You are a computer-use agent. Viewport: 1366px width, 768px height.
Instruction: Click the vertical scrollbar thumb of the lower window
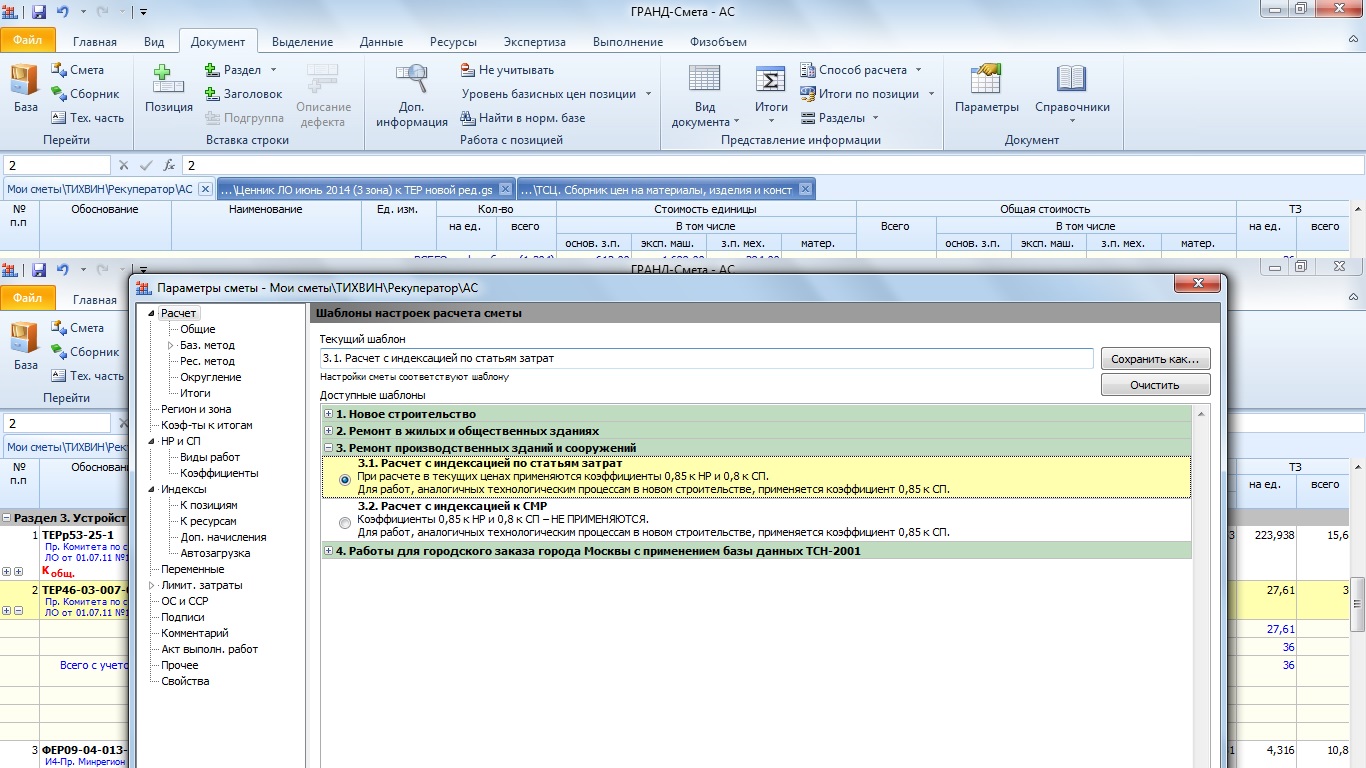1357,604
